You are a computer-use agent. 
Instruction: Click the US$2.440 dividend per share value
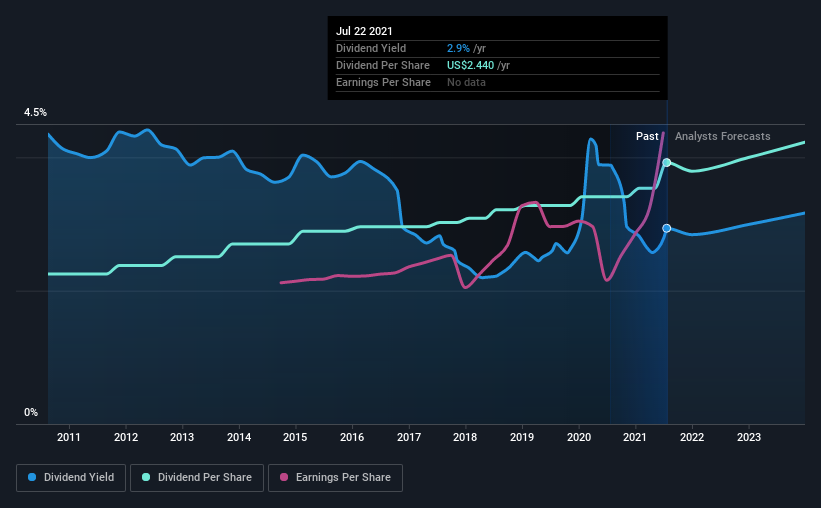pos(470,65)
